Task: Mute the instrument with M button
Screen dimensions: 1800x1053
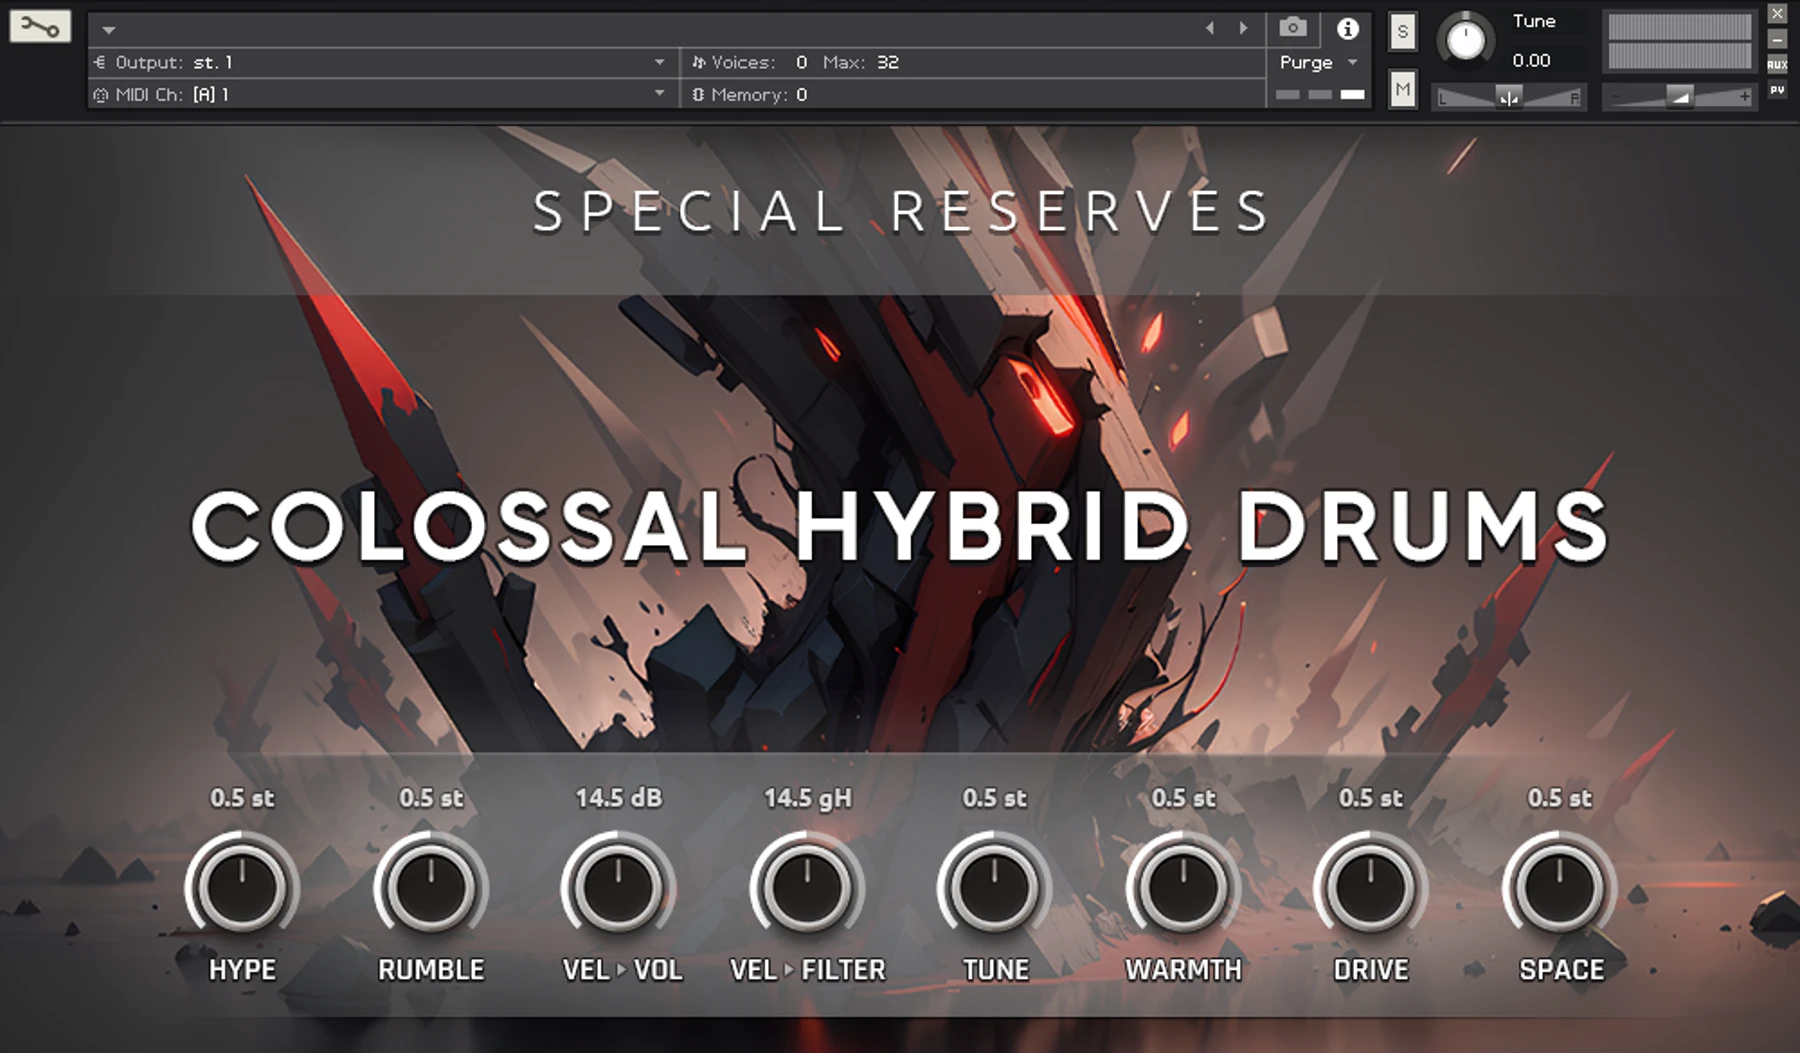Action: coord(1403,90)
